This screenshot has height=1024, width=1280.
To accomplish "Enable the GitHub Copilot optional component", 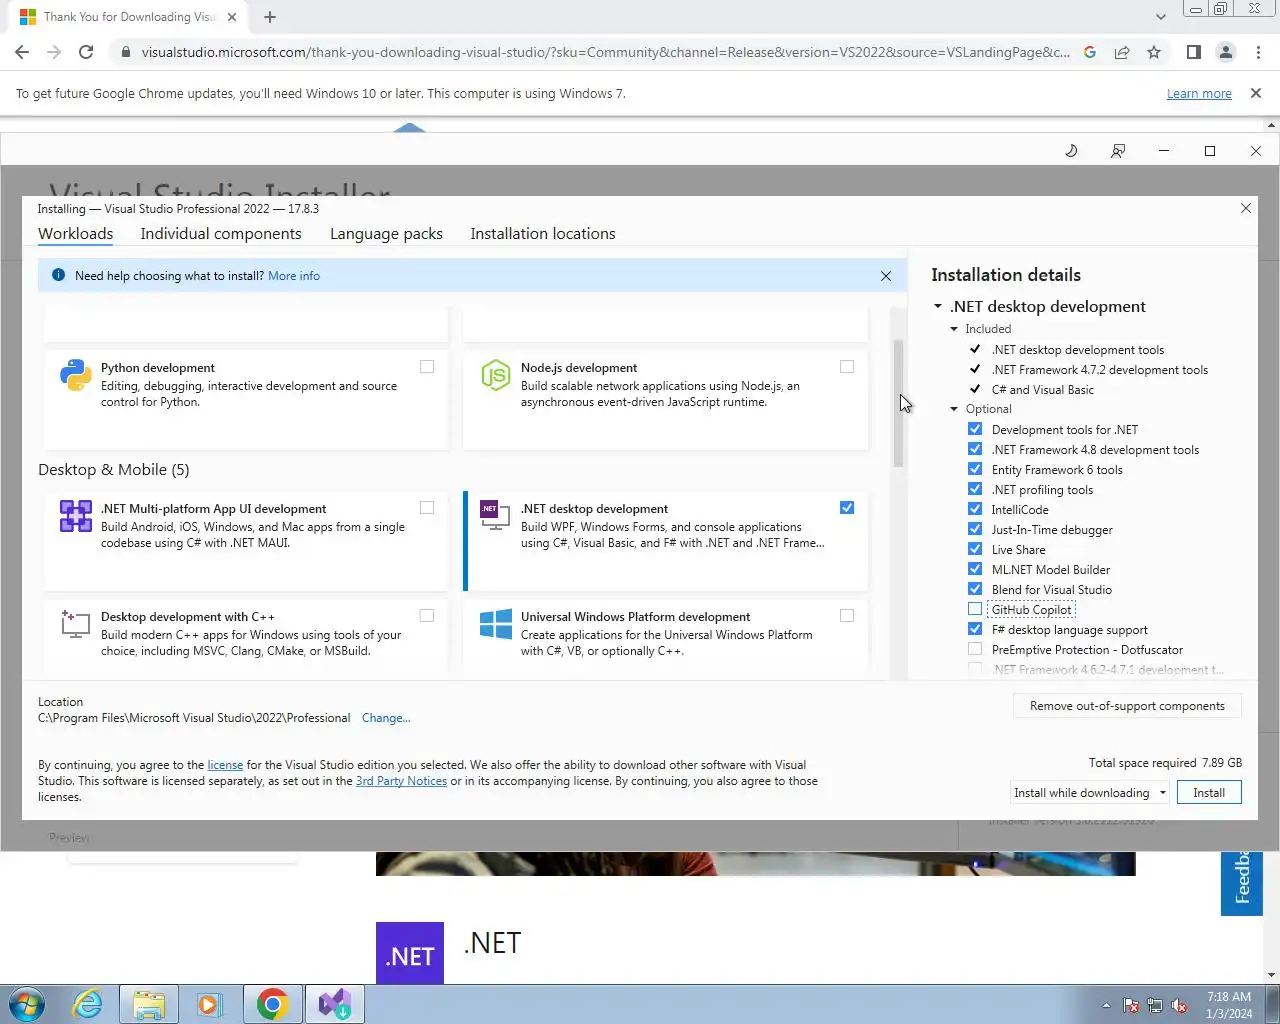I will pos(975,609).
